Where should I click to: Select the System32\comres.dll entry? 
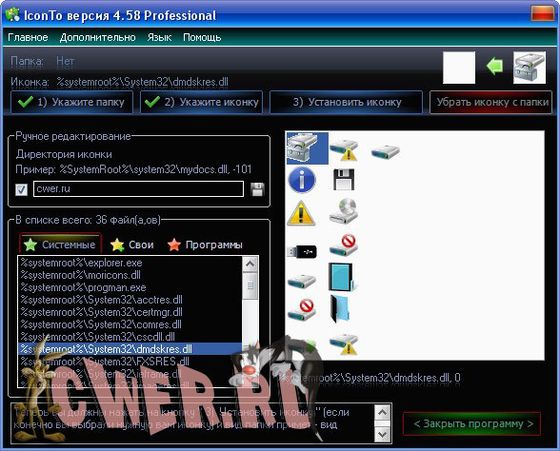coord(130,325)
